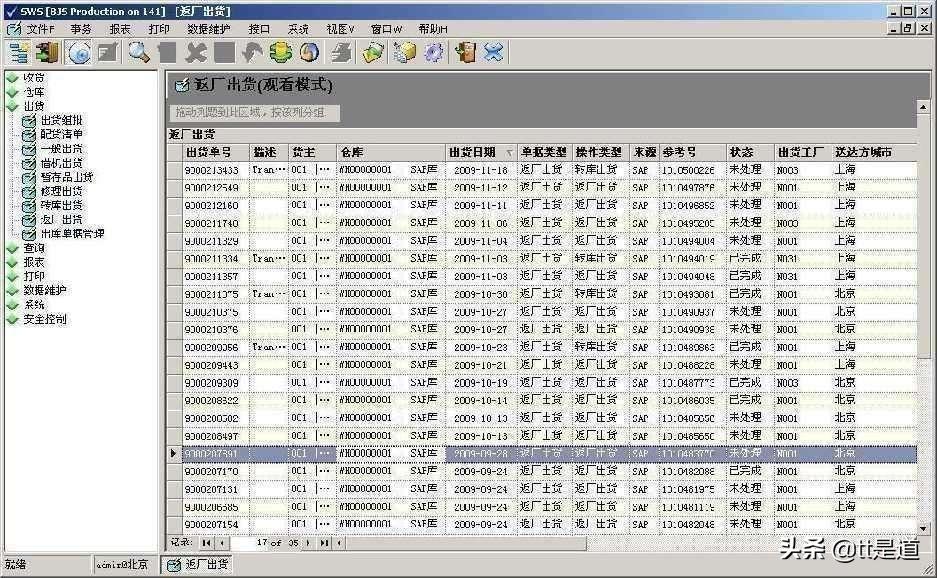Viewport: 937px width, 578px height.
Task: Go to the next record button
Action: (308, 543)
